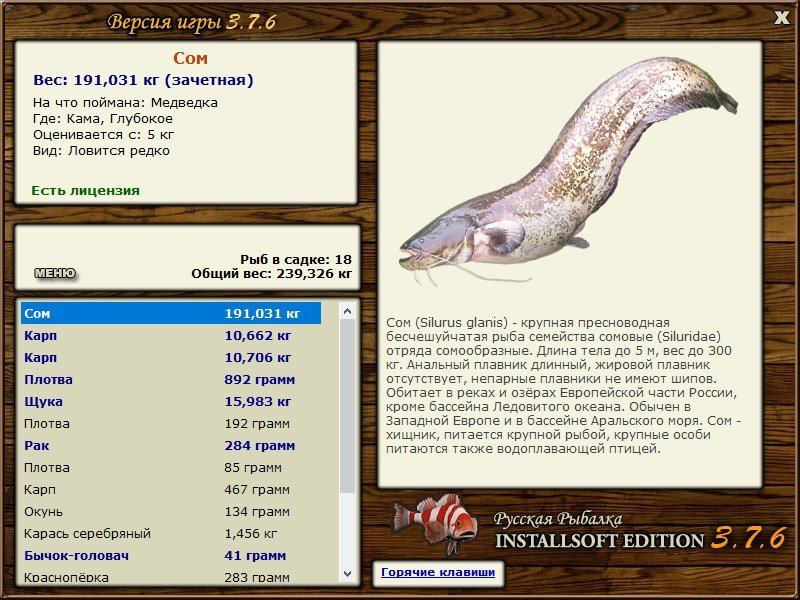Click the Есть лицензия status text
The height and width of the screenshot is (600, 800).
[x=85, y=190]
